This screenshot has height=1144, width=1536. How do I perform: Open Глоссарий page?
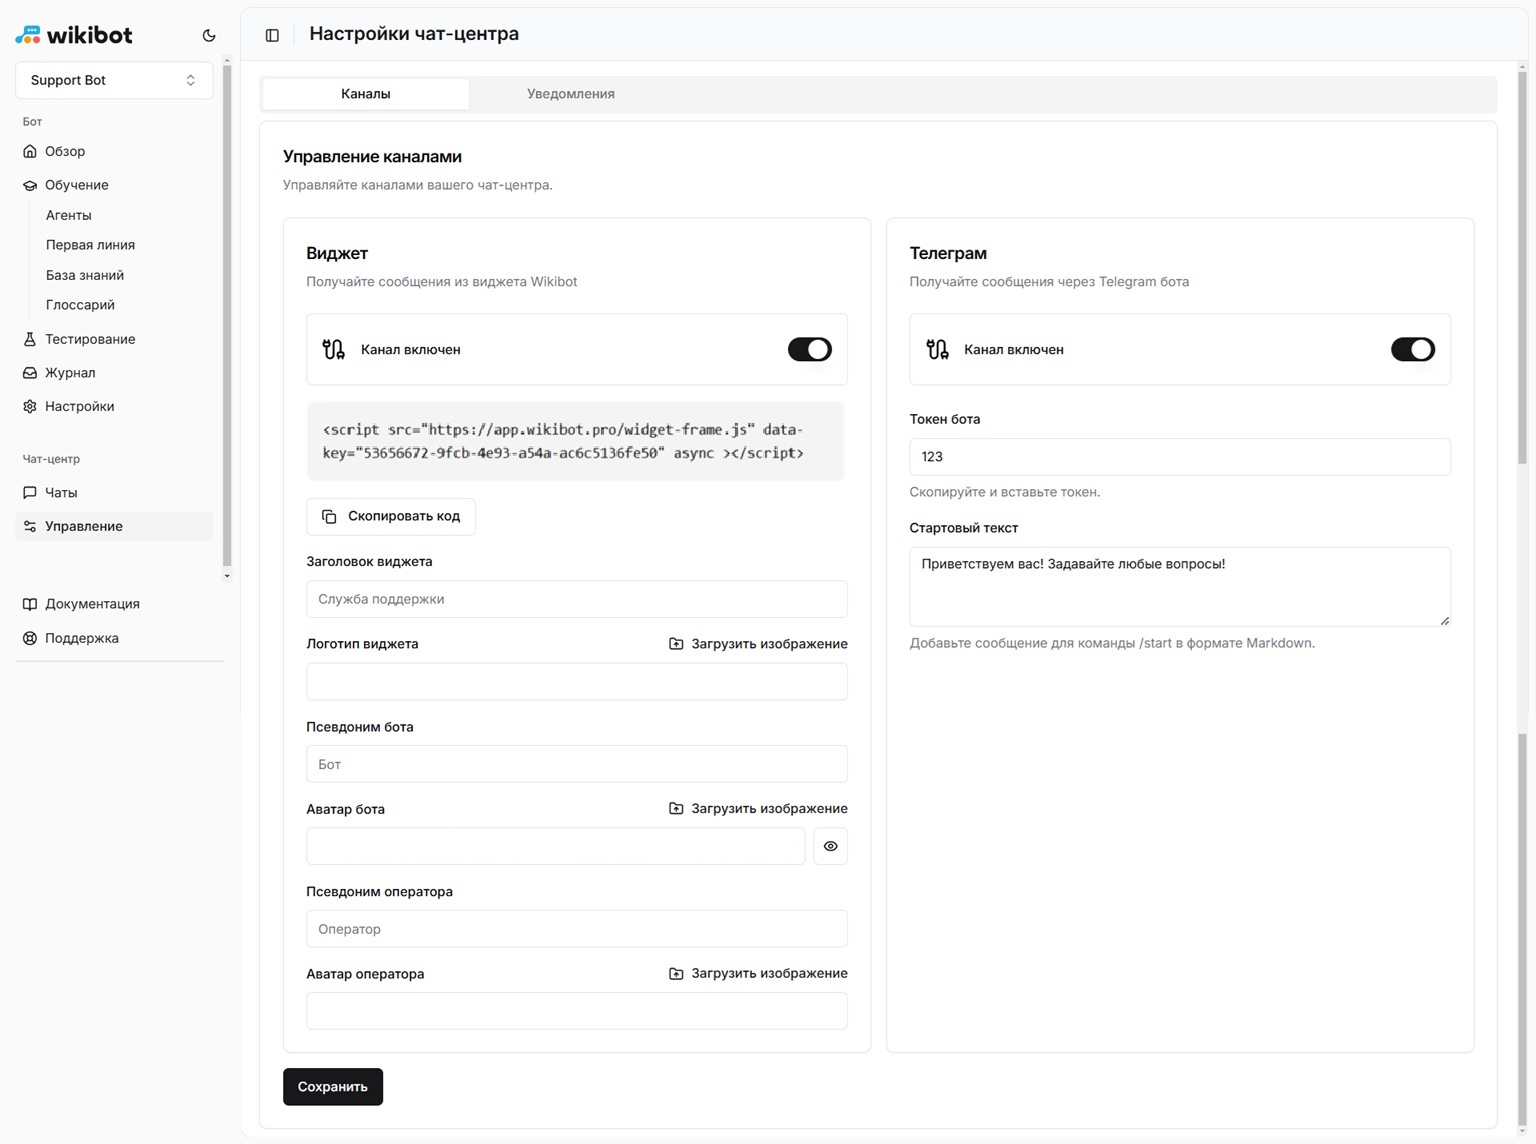pos(80,305)
